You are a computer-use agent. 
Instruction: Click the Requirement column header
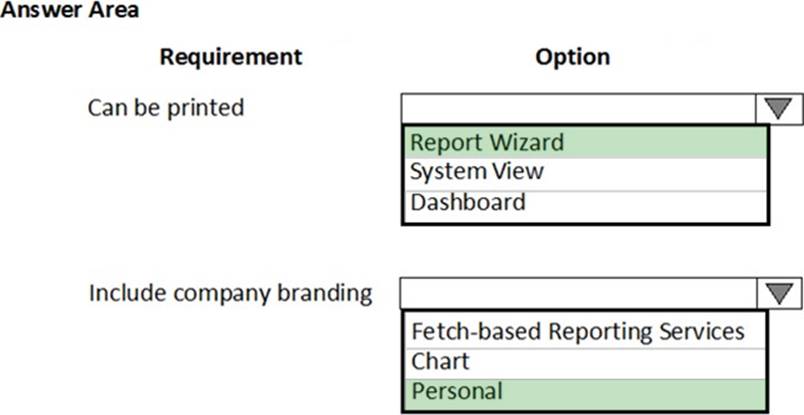click(230, 56)
